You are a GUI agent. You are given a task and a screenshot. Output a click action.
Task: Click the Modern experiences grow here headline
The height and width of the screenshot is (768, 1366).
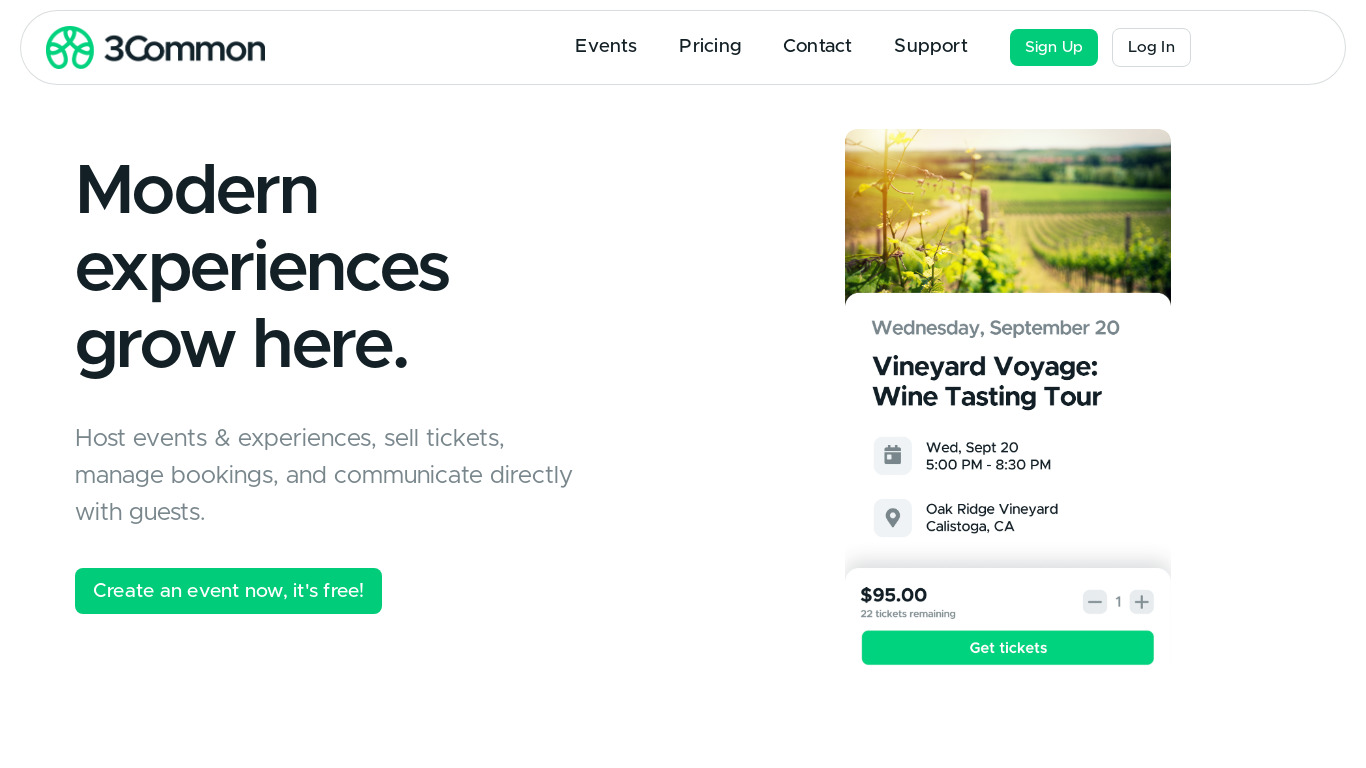(x=261, y=266)
